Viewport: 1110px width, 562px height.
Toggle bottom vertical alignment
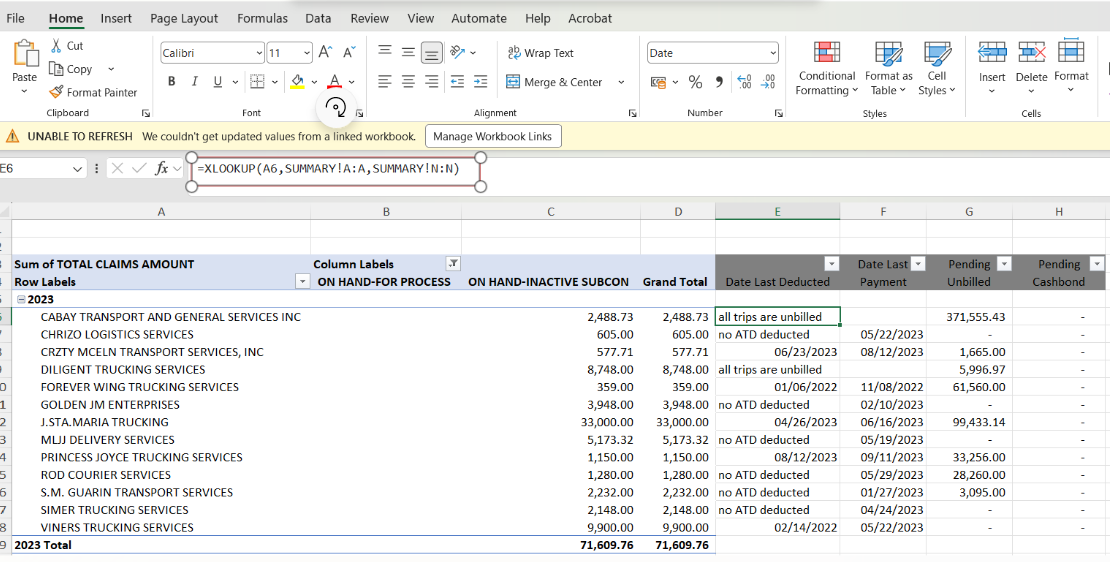[432, 52]
